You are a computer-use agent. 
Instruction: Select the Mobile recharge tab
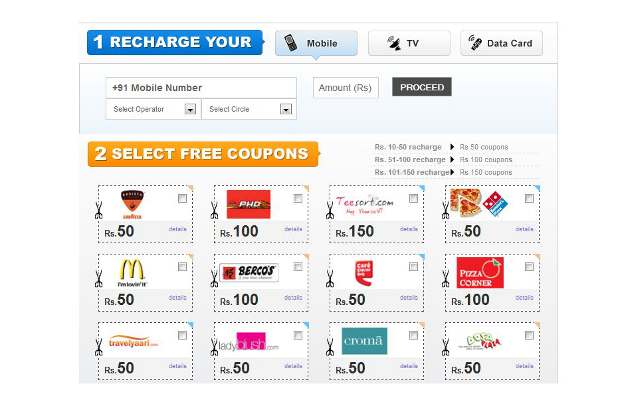coord(316,43)
